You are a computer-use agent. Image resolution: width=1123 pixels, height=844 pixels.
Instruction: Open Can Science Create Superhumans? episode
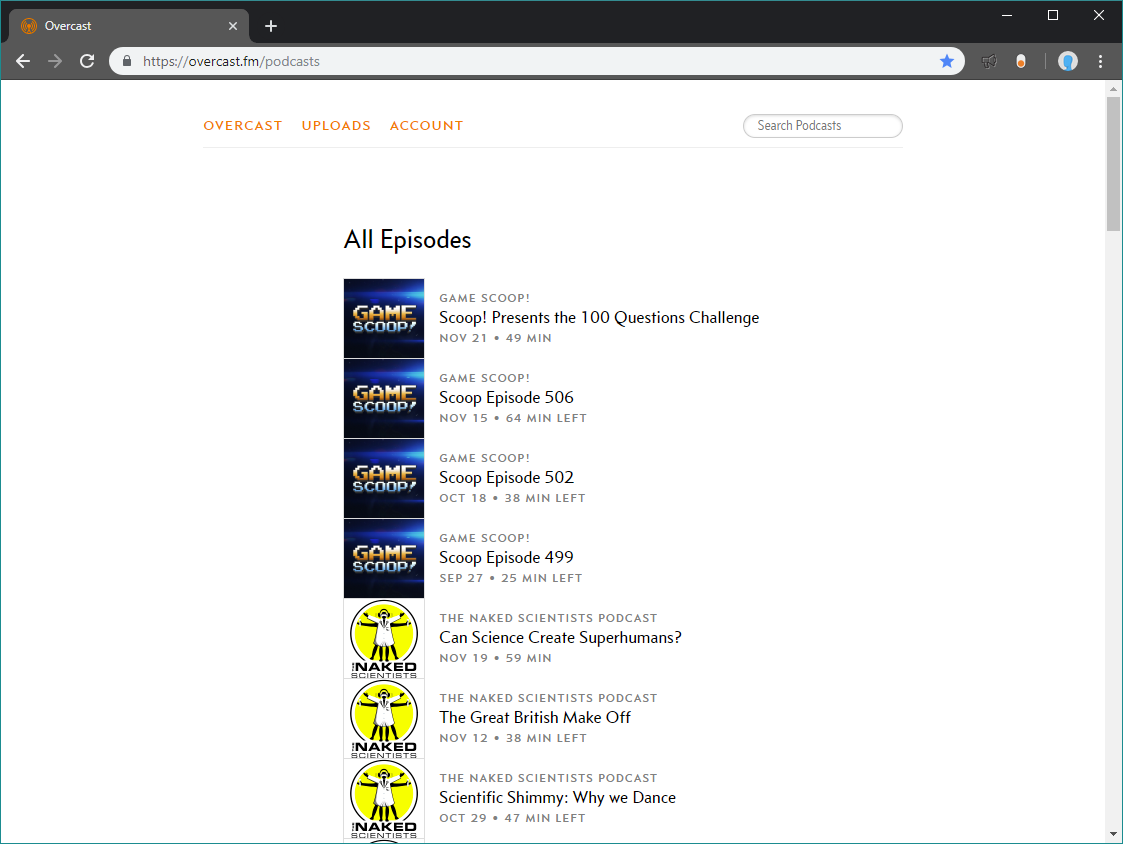(560, 638)
